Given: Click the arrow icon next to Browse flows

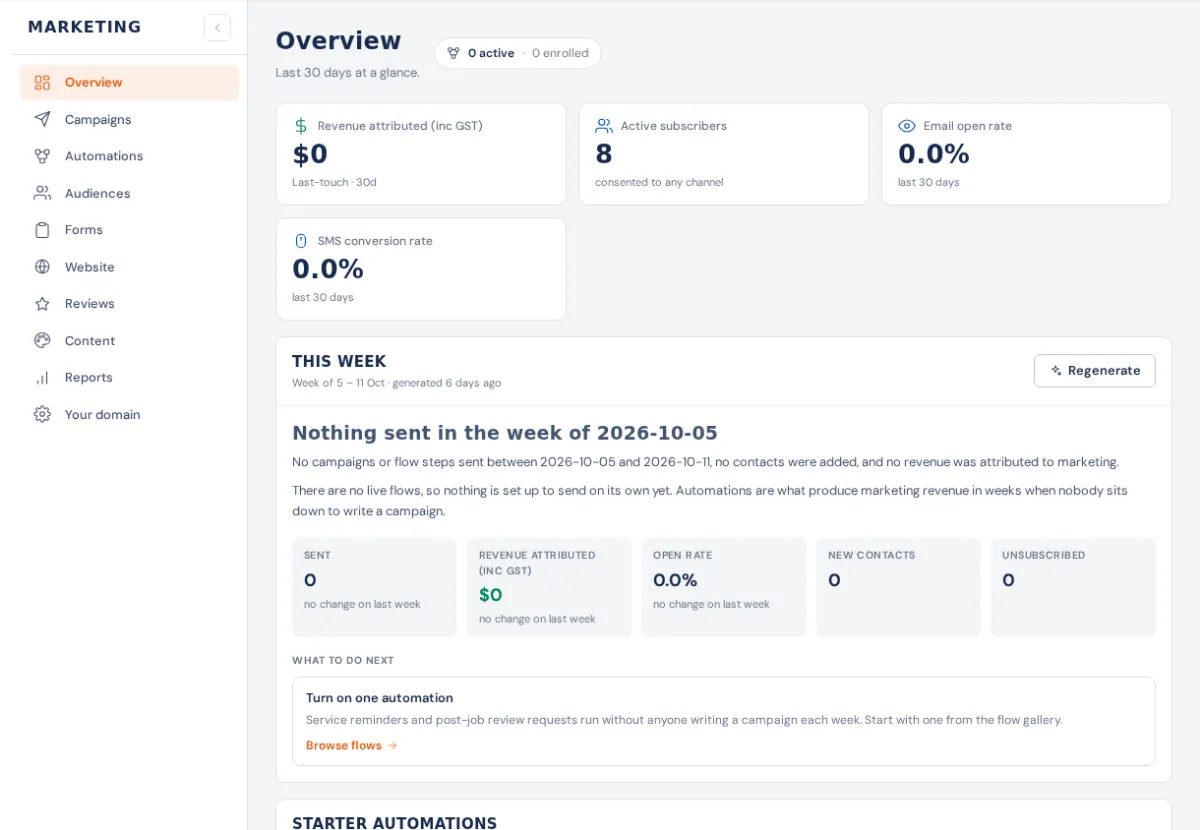Looking at the screenshot, I should click(393, 746).
